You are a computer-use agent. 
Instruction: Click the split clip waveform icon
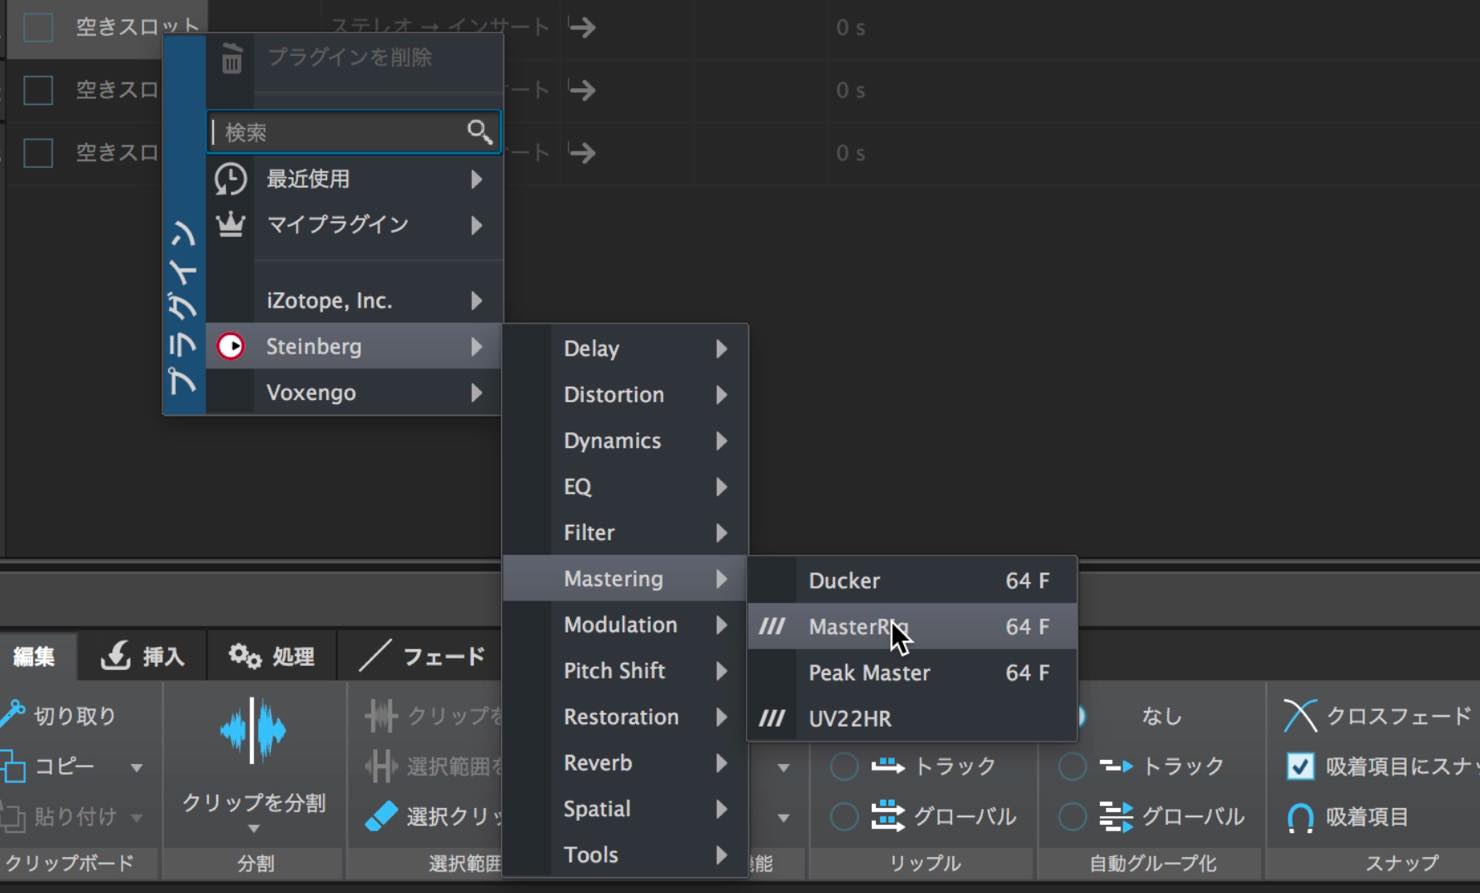pyautogui.click(x=253, y=731)
